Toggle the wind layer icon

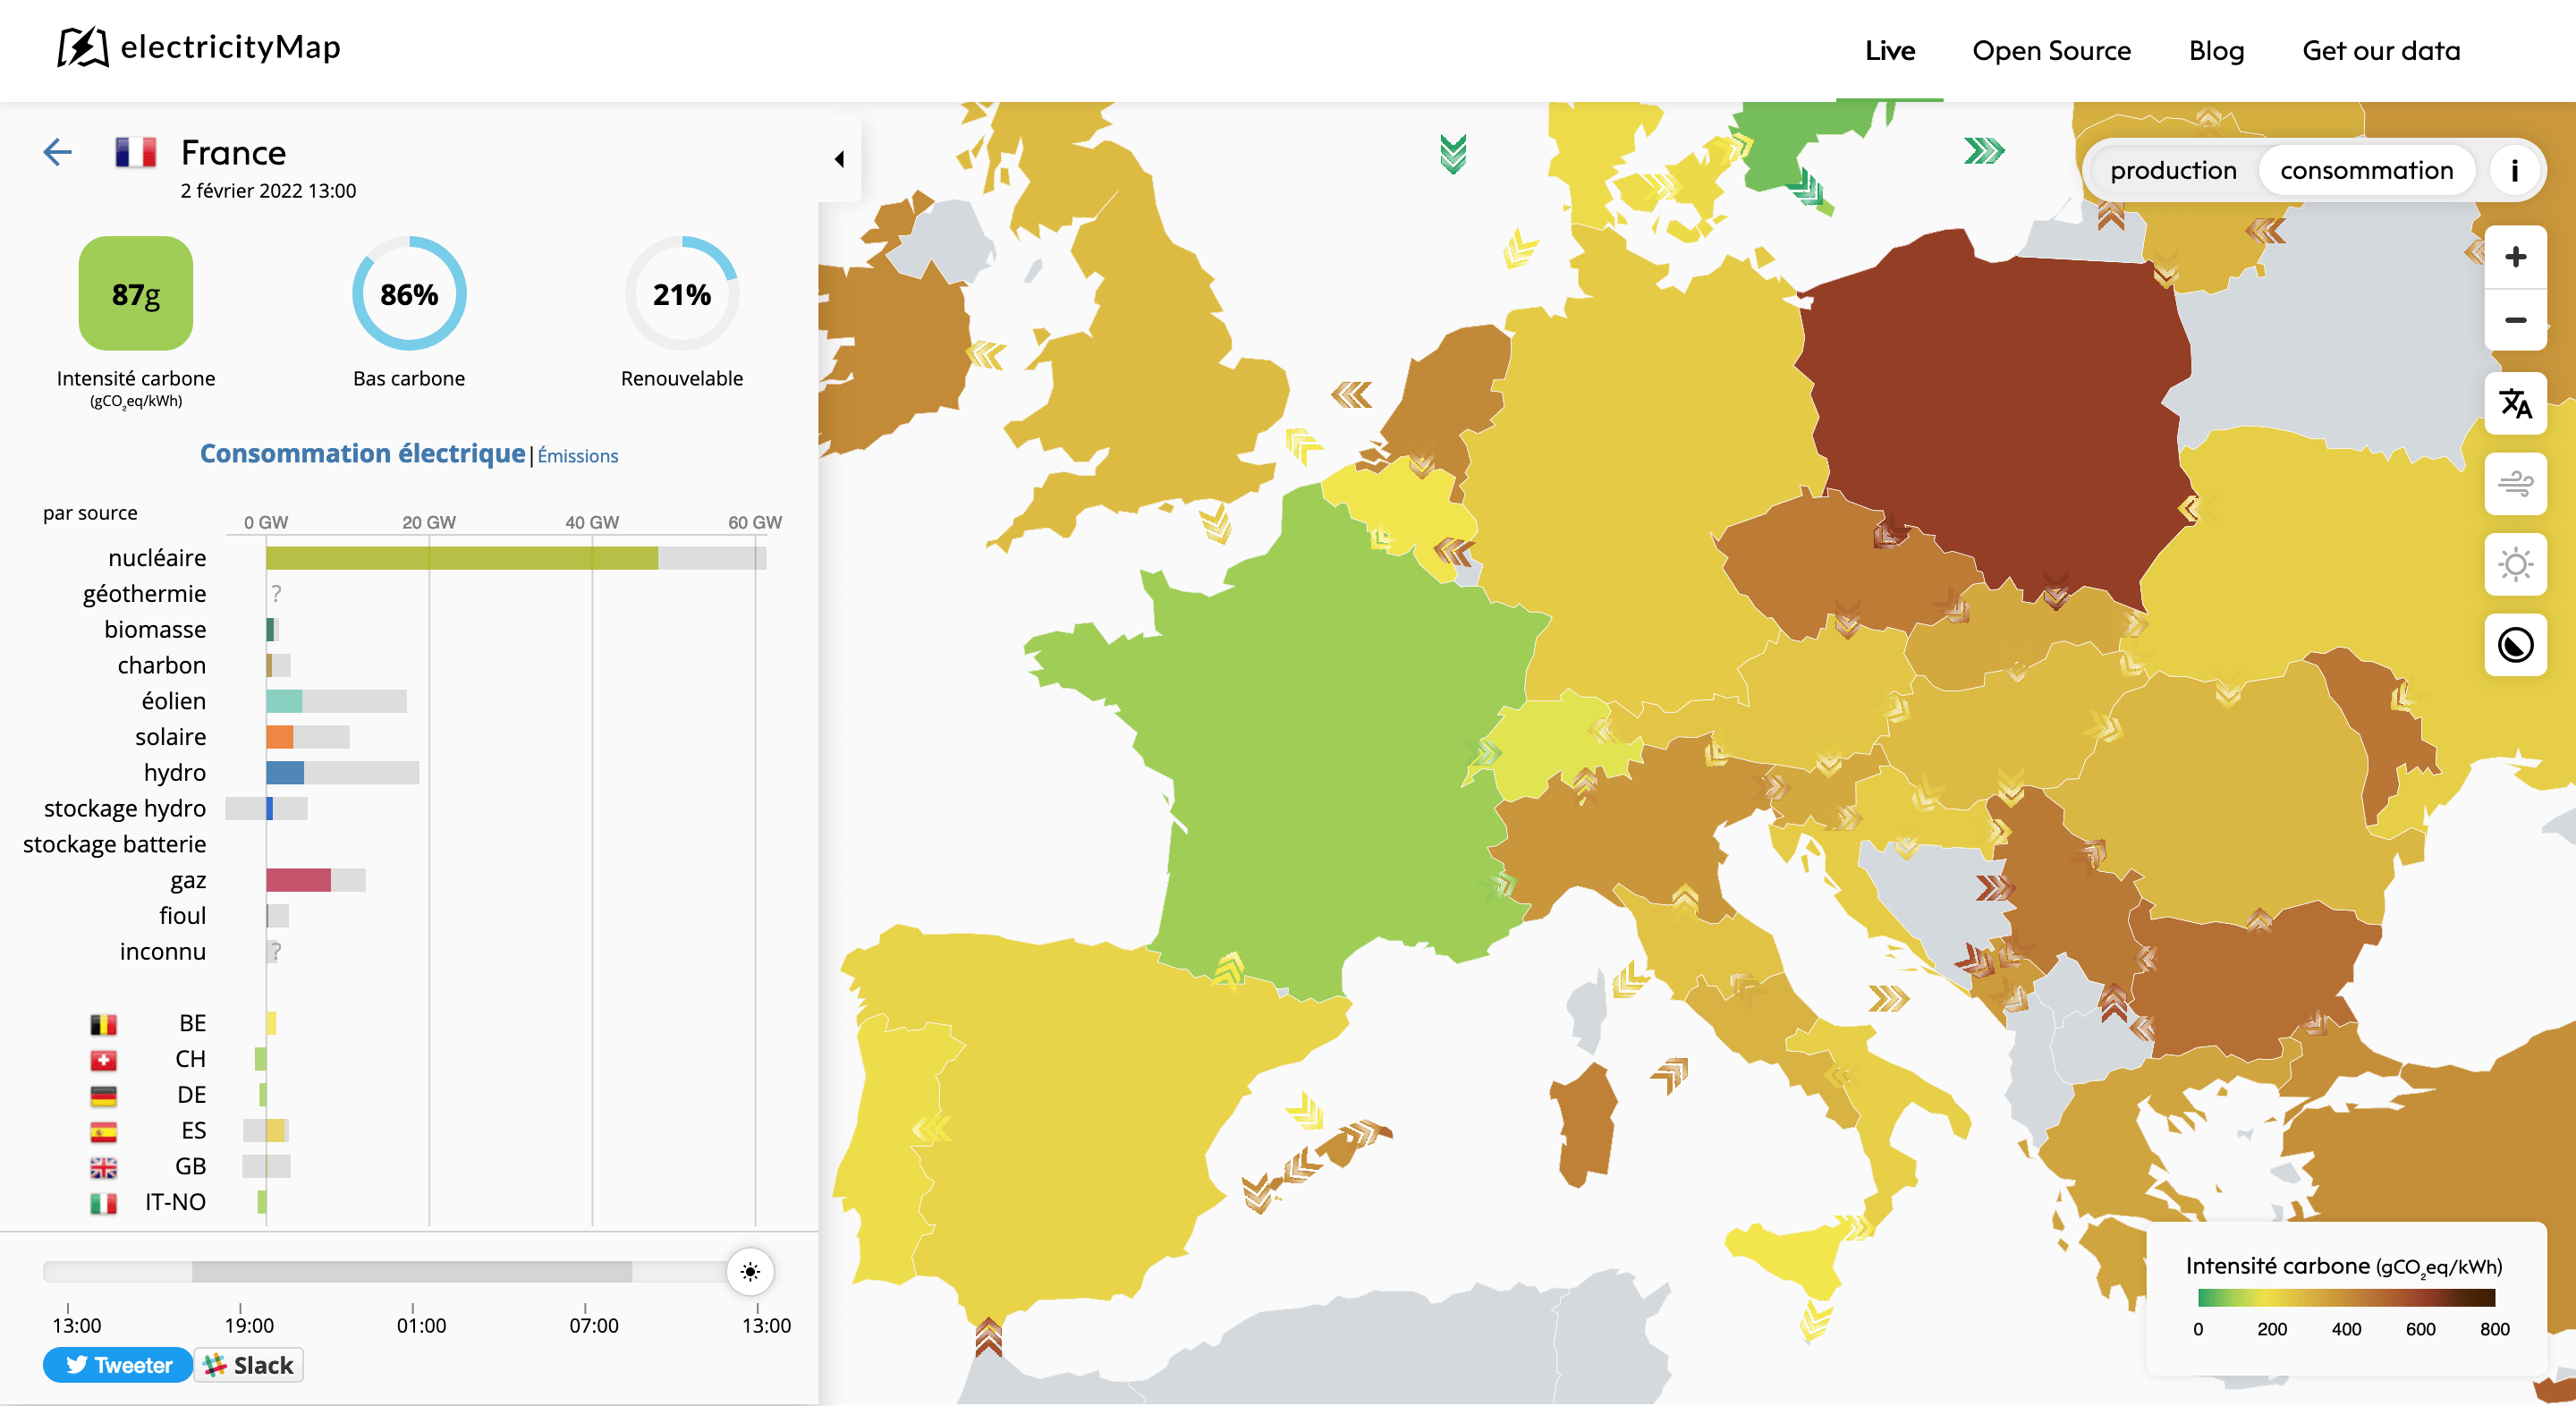pos(2515,484)
